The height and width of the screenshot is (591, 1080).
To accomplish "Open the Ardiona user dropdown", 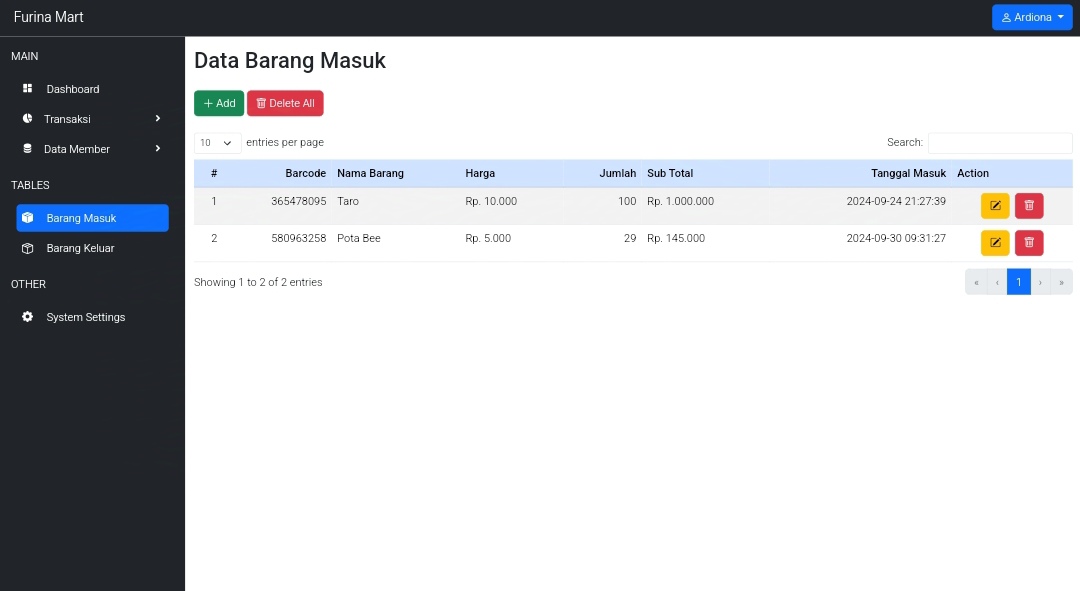I will tap(1032, 17).
